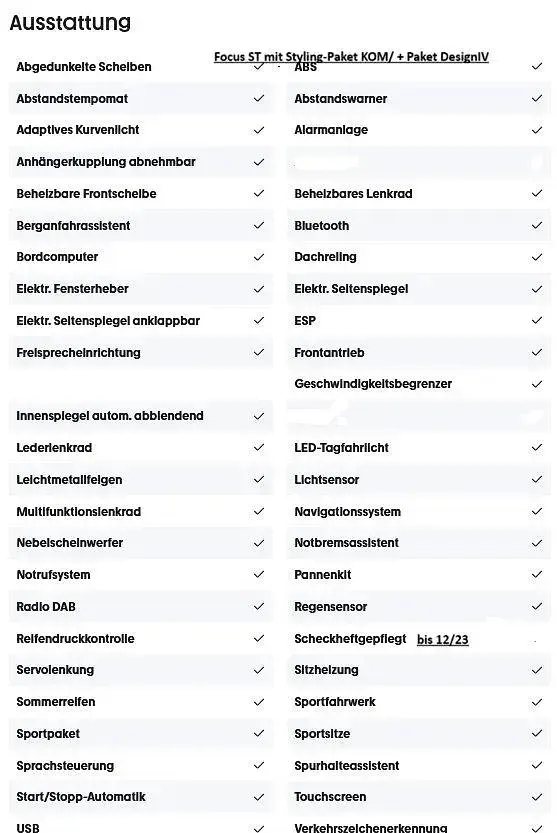Click the Touchscreen checkmark icon
The image size is (557, 833).
(537, 797)
